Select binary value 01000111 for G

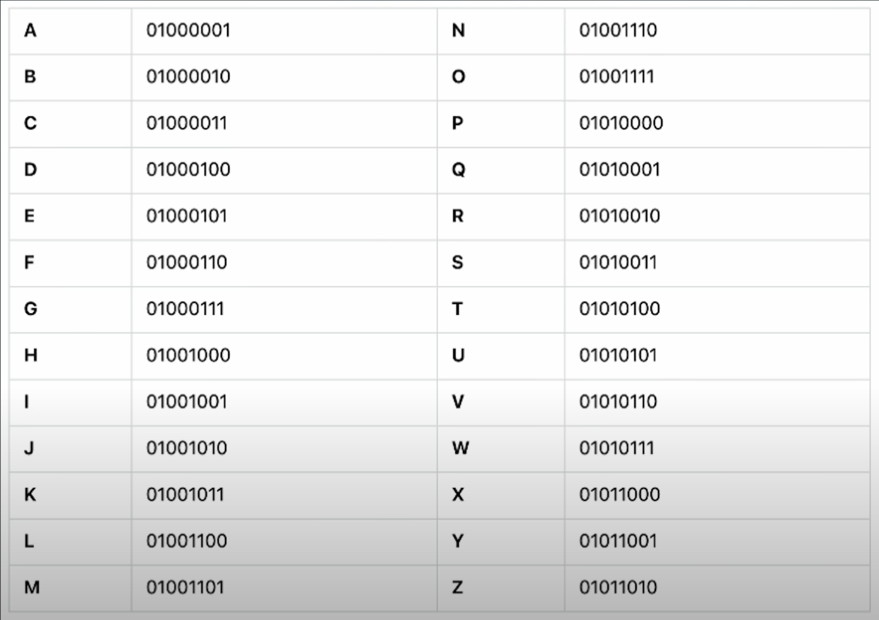tap(185, 309)
